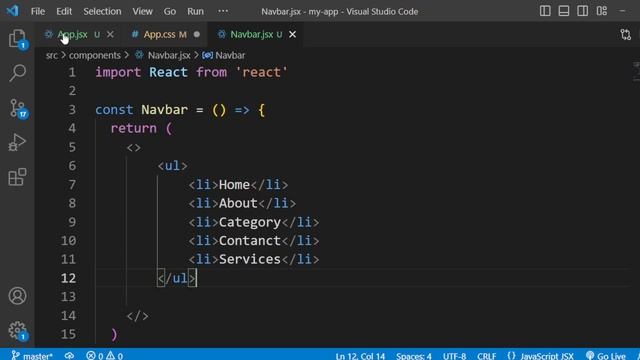The height and width of the screenshot is (360, 640).
Task: Click the Services list item text
Action: coord(249,259)
